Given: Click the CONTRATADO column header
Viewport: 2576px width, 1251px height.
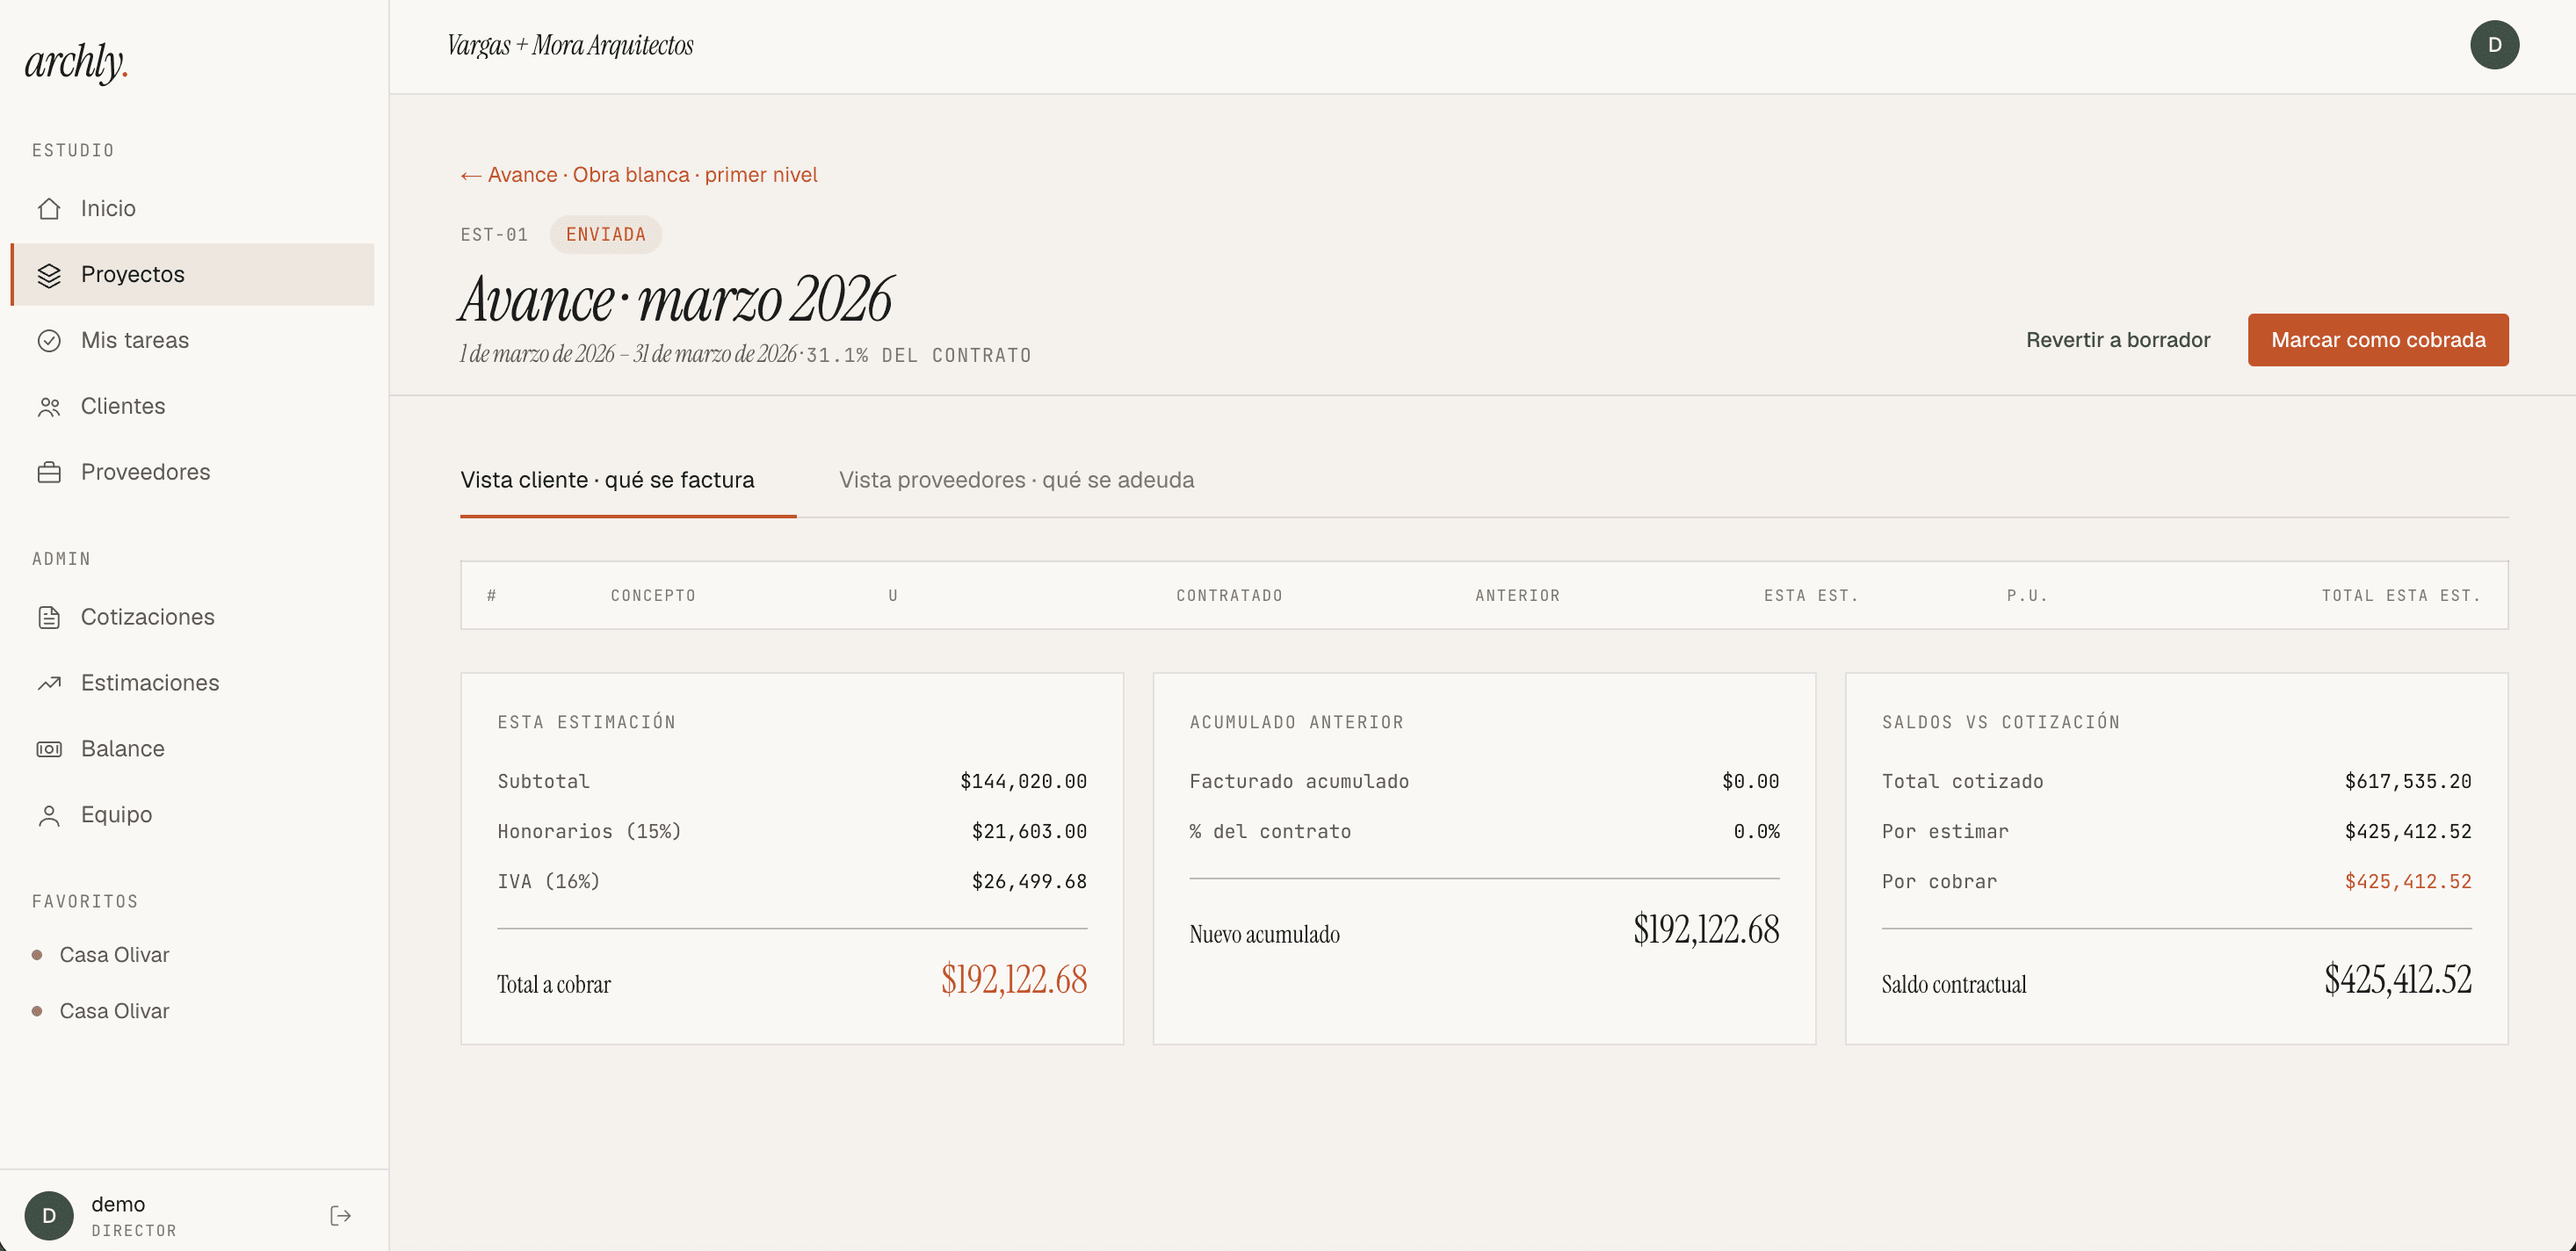Looking at the screenshot, I should (x=1229, y=596).
